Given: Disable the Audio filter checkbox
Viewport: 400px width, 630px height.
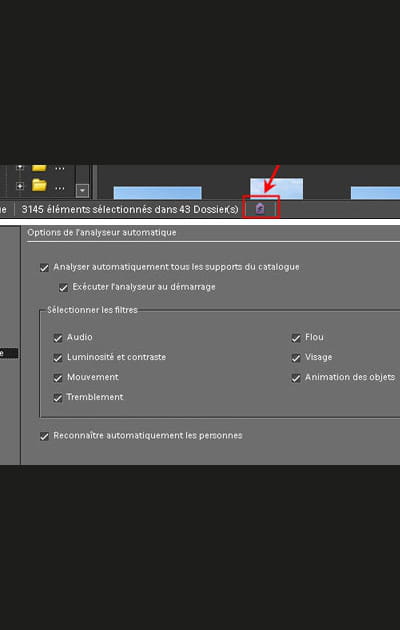Looking at the screenshot, I should [58, 338].
